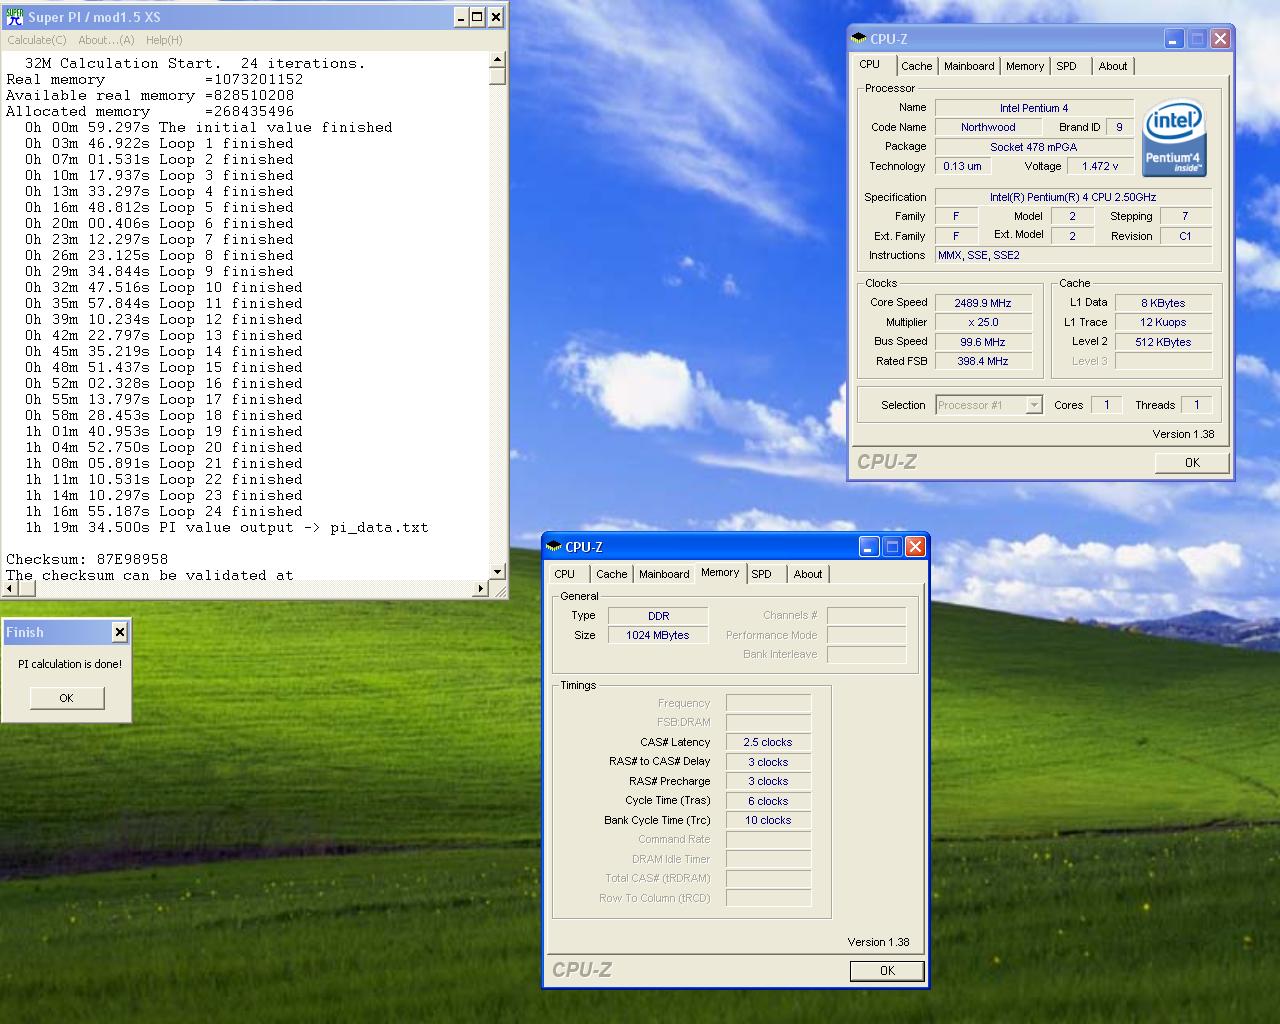Image resolution: width=1280 pixels, height=1024 pixels.
Task: Maximize the Super PI window
Action: coord(477,17)
